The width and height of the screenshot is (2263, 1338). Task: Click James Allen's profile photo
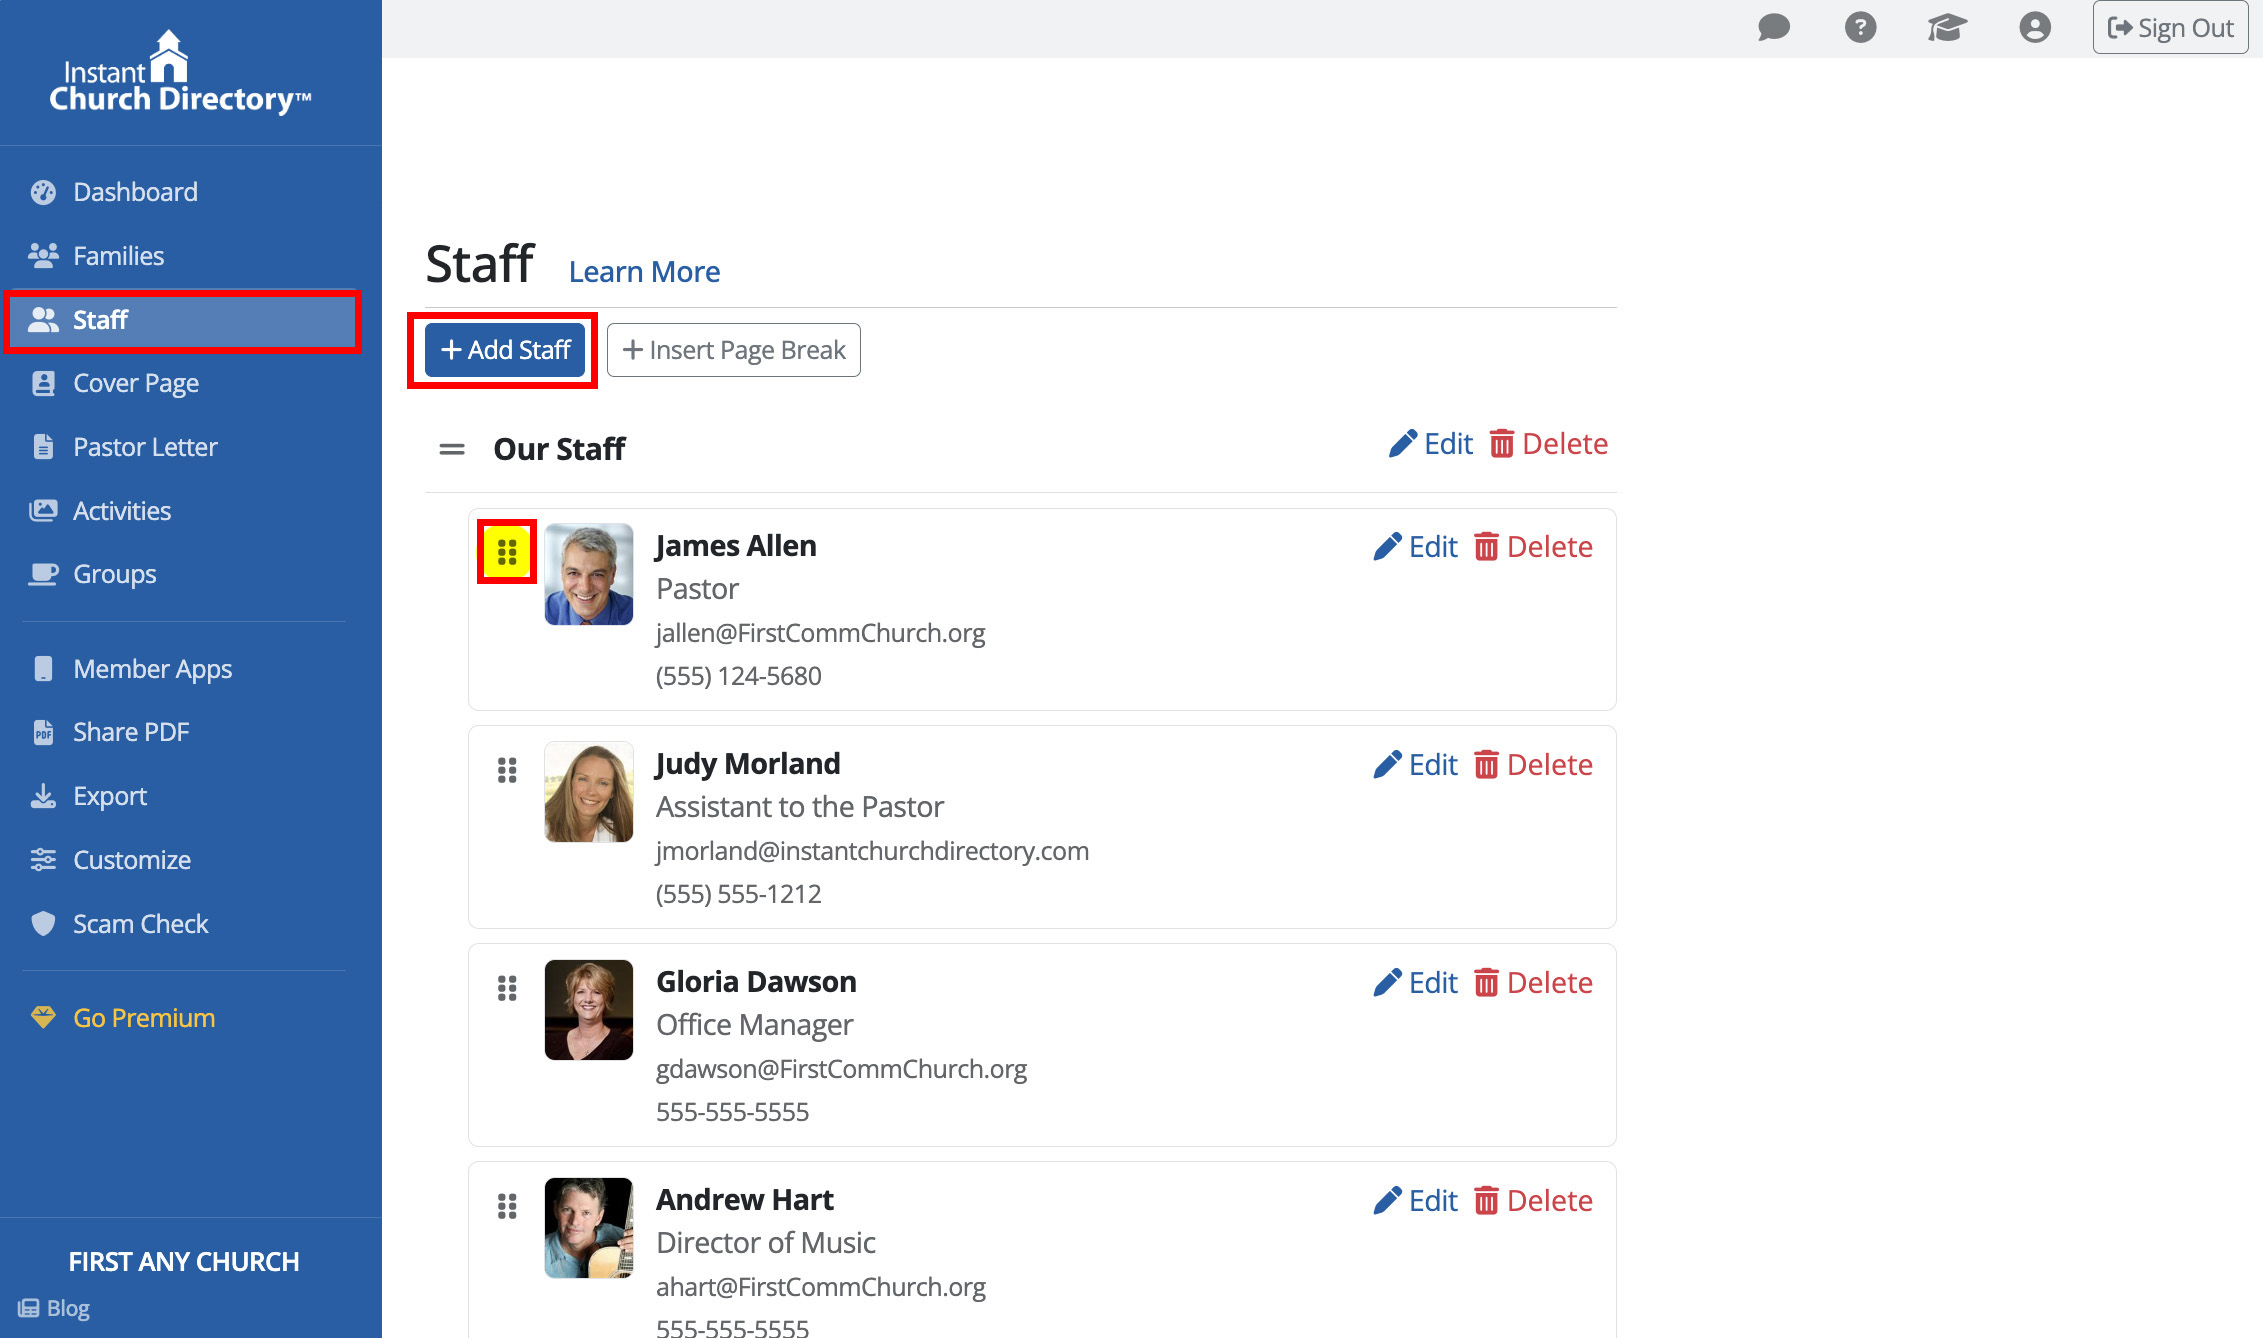pos(588,574)
